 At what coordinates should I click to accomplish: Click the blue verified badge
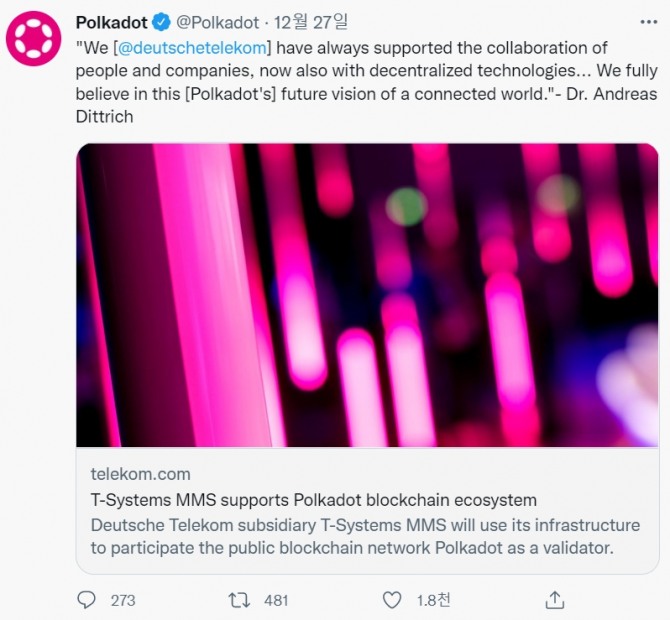pos(158,23)
